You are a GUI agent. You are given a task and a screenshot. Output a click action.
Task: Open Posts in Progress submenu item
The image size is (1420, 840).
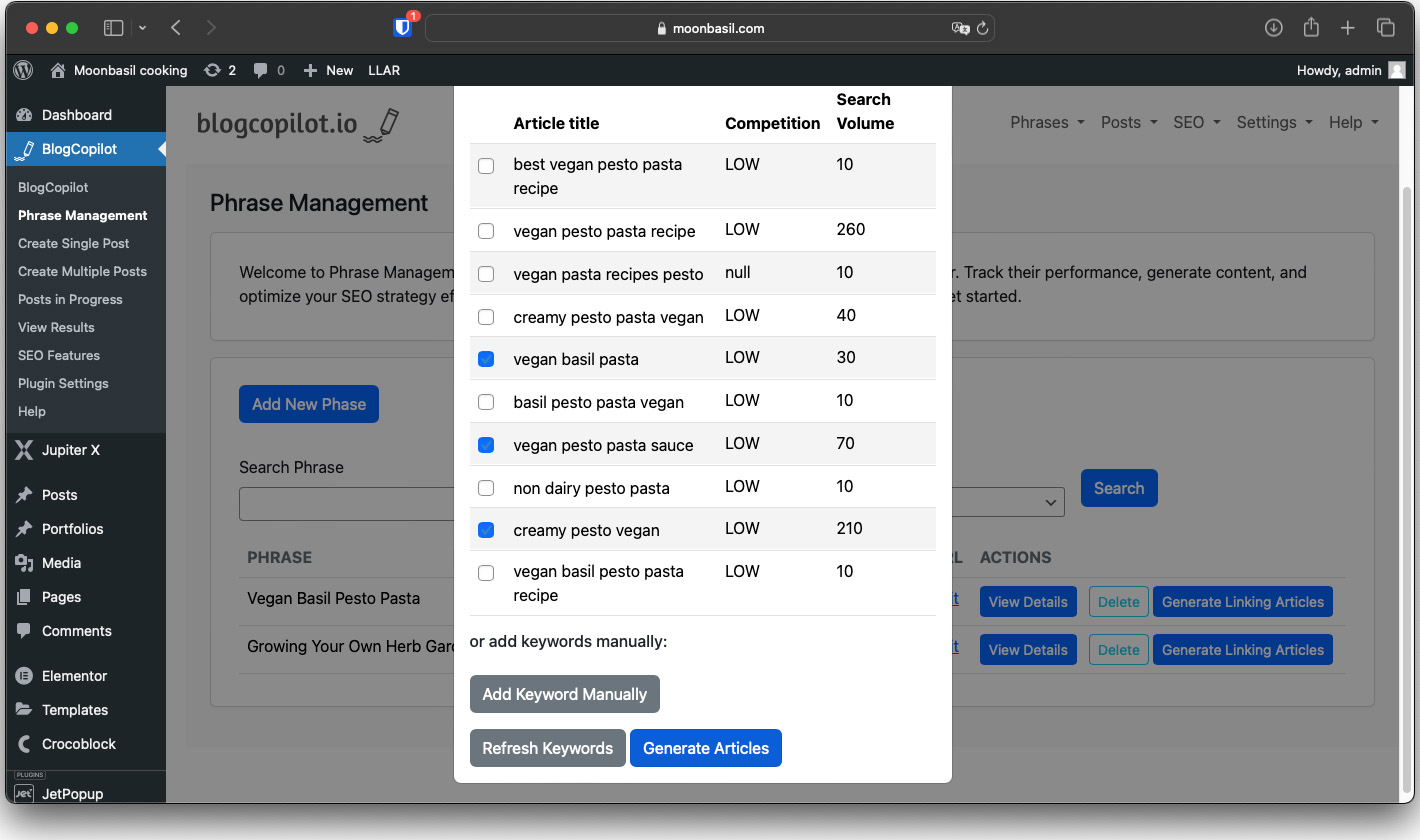tap(70, 299)
